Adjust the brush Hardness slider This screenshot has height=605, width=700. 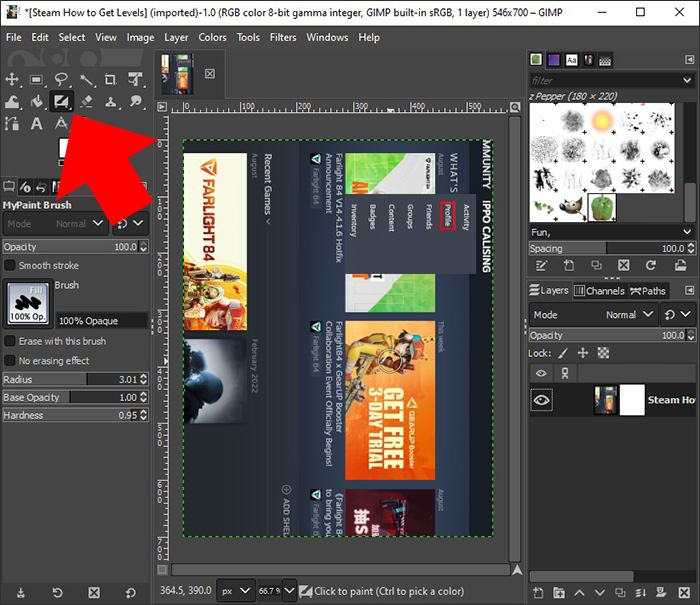[x=68, y=415]
